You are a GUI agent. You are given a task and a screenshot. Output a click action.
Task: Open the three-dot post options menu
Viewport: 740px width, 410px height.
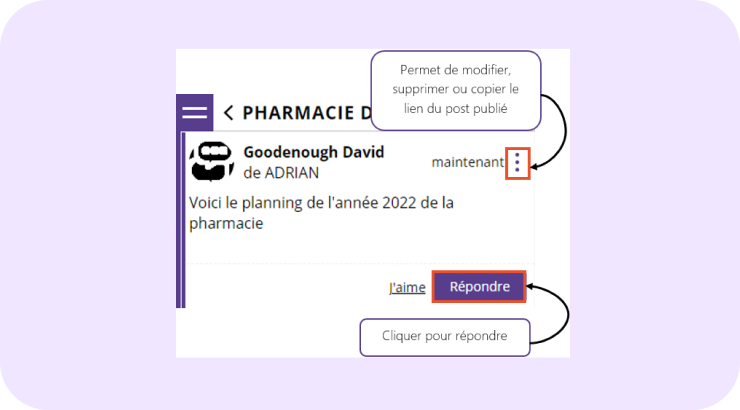516,163
